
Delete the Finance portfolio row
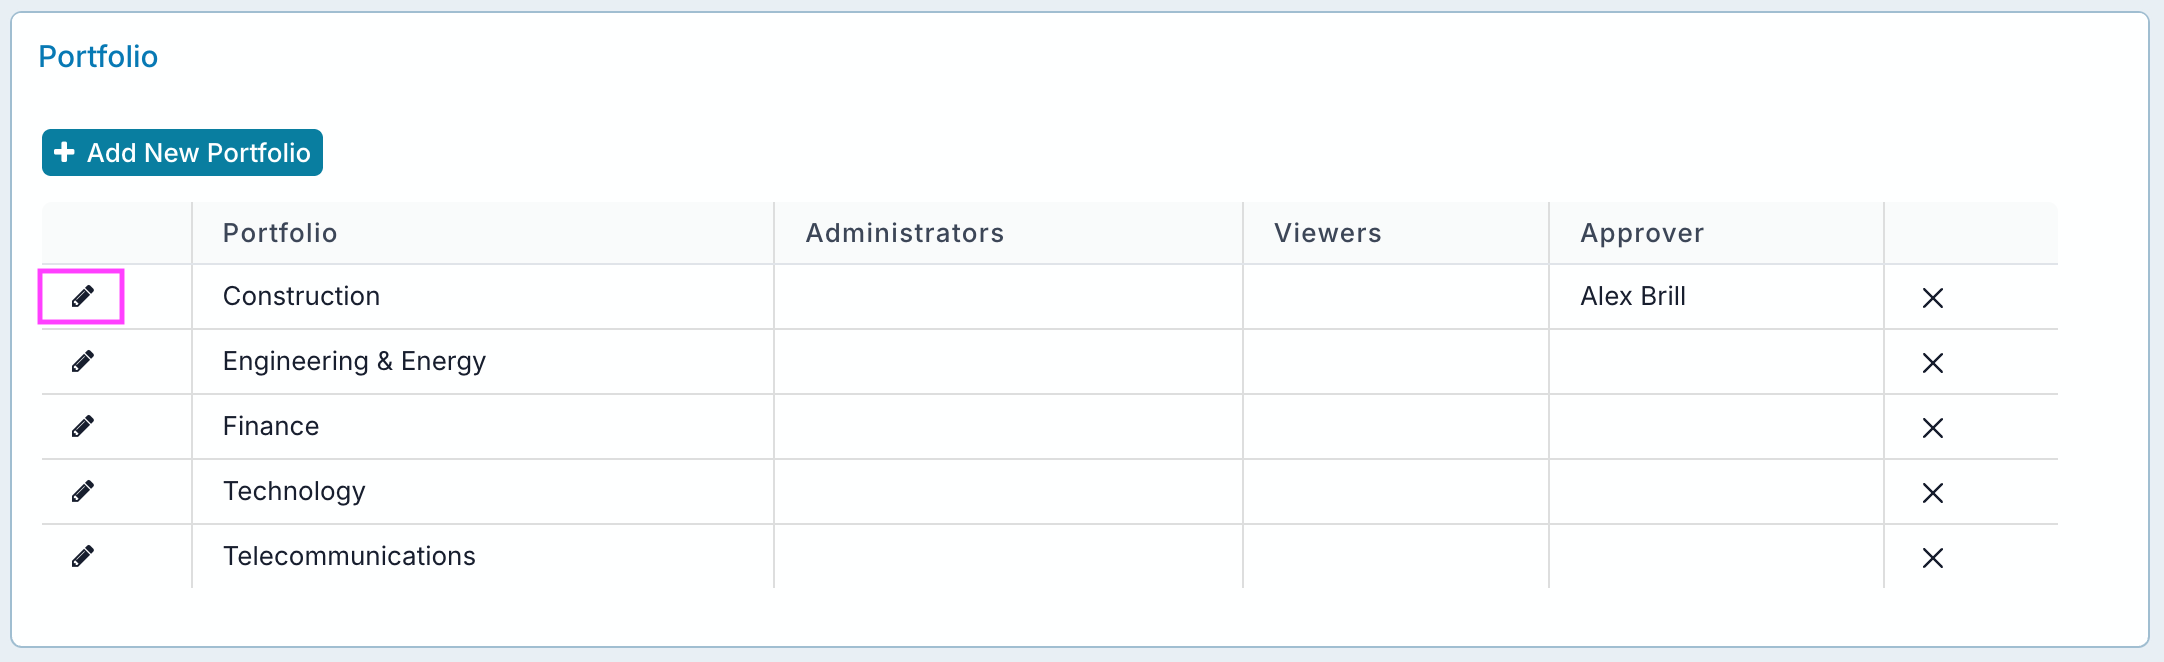[x=1932, y=428]
